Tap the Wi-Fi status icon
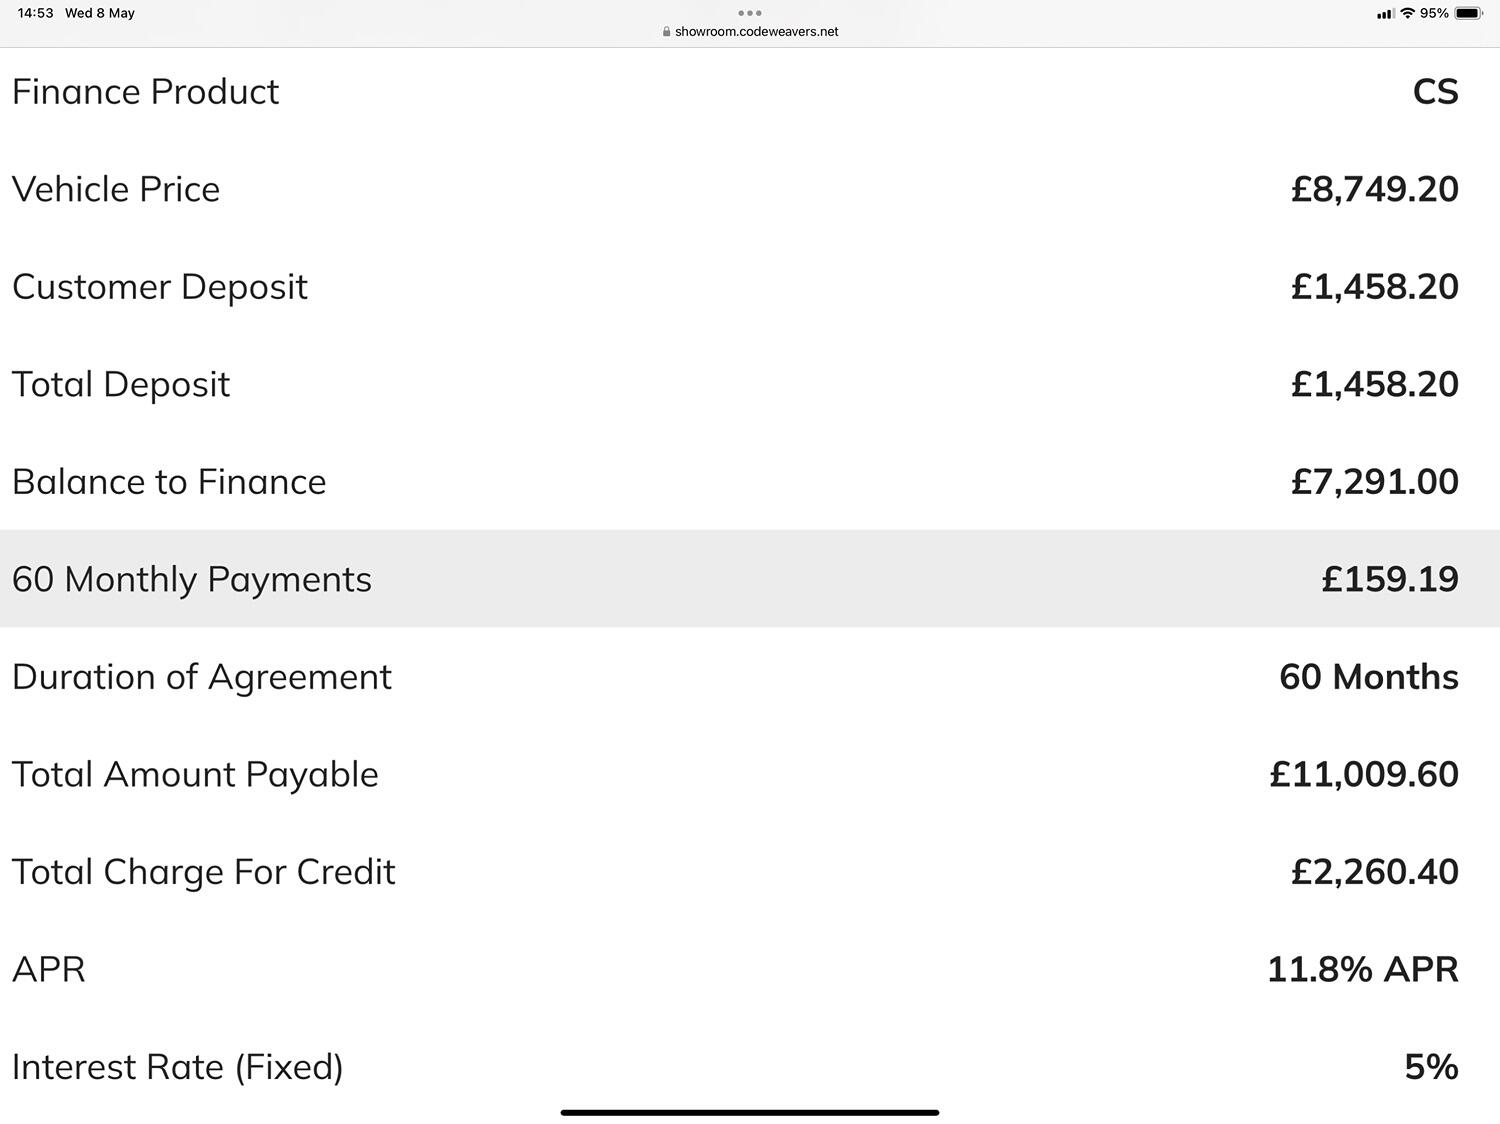Screen dimensions: 1500x1124 [1408, 13]
